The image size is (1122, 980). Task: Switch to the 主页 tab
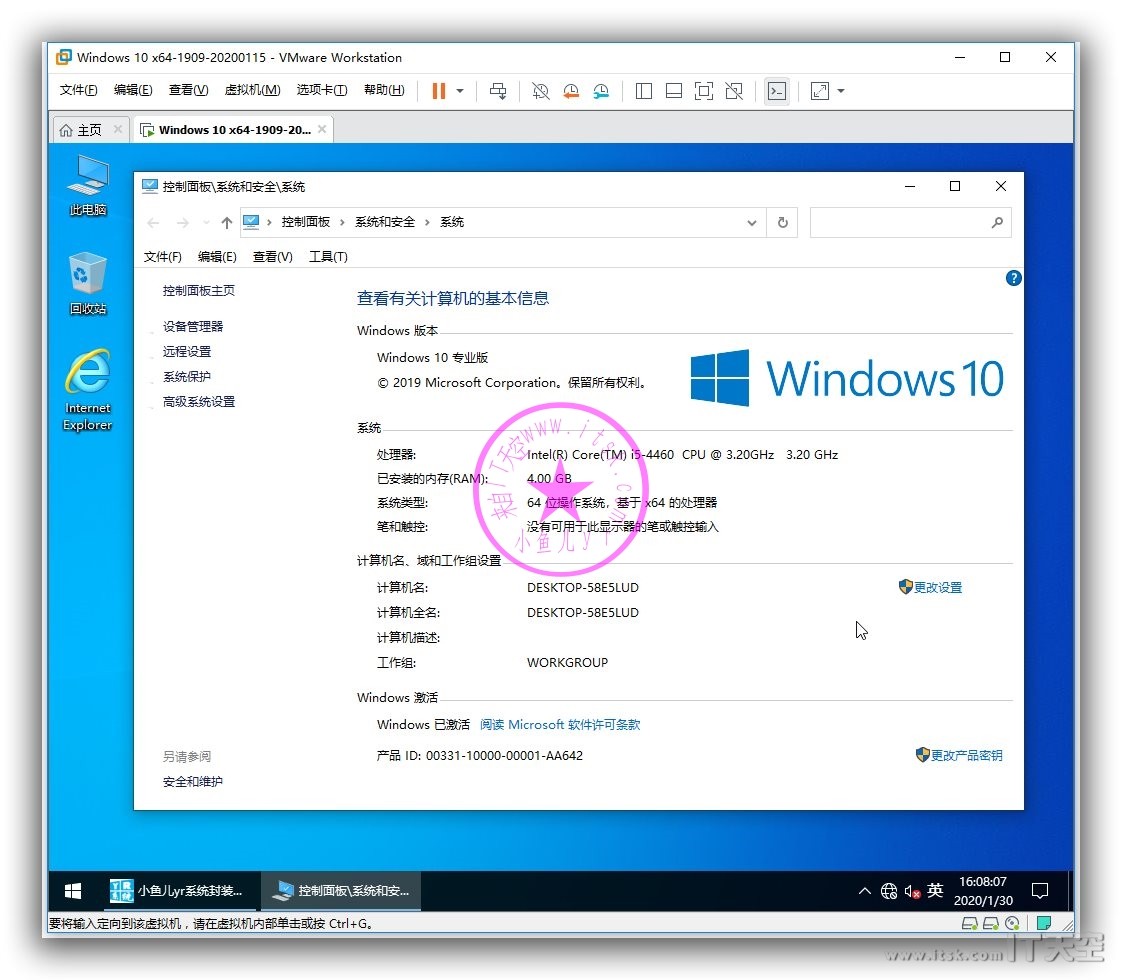89,130
